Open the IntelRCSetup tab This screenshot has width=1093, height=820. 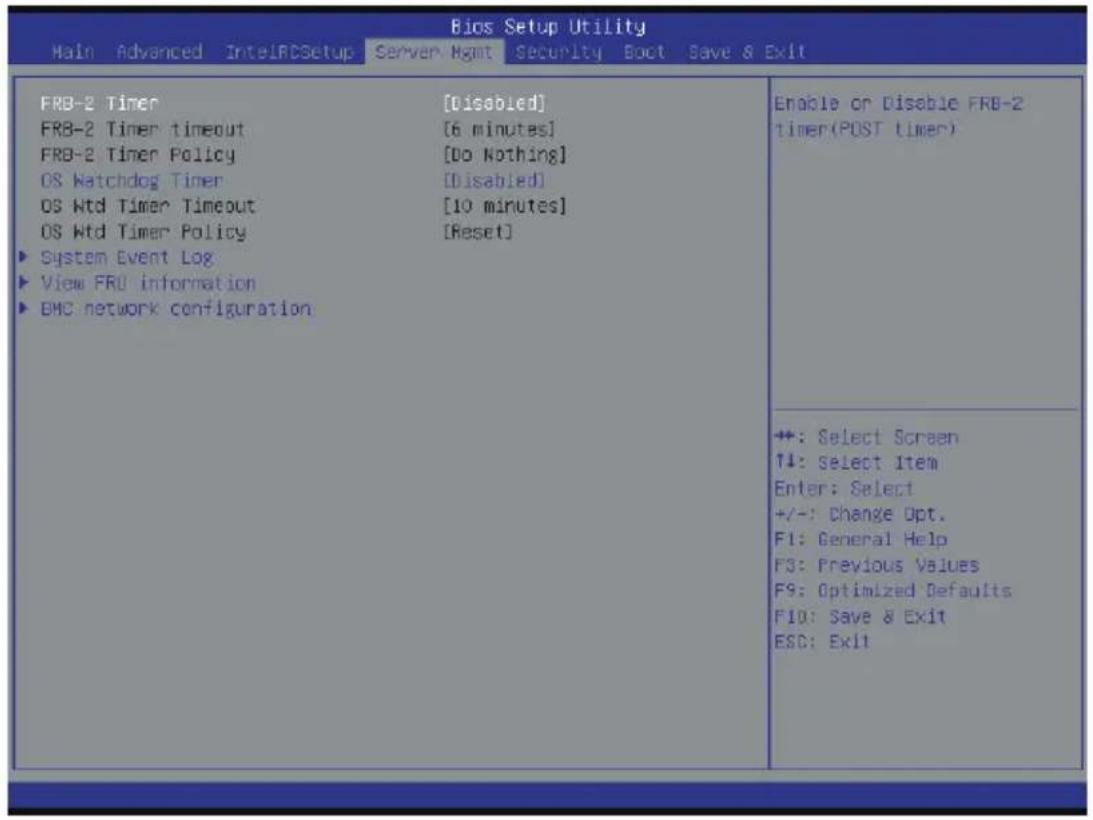289,52
